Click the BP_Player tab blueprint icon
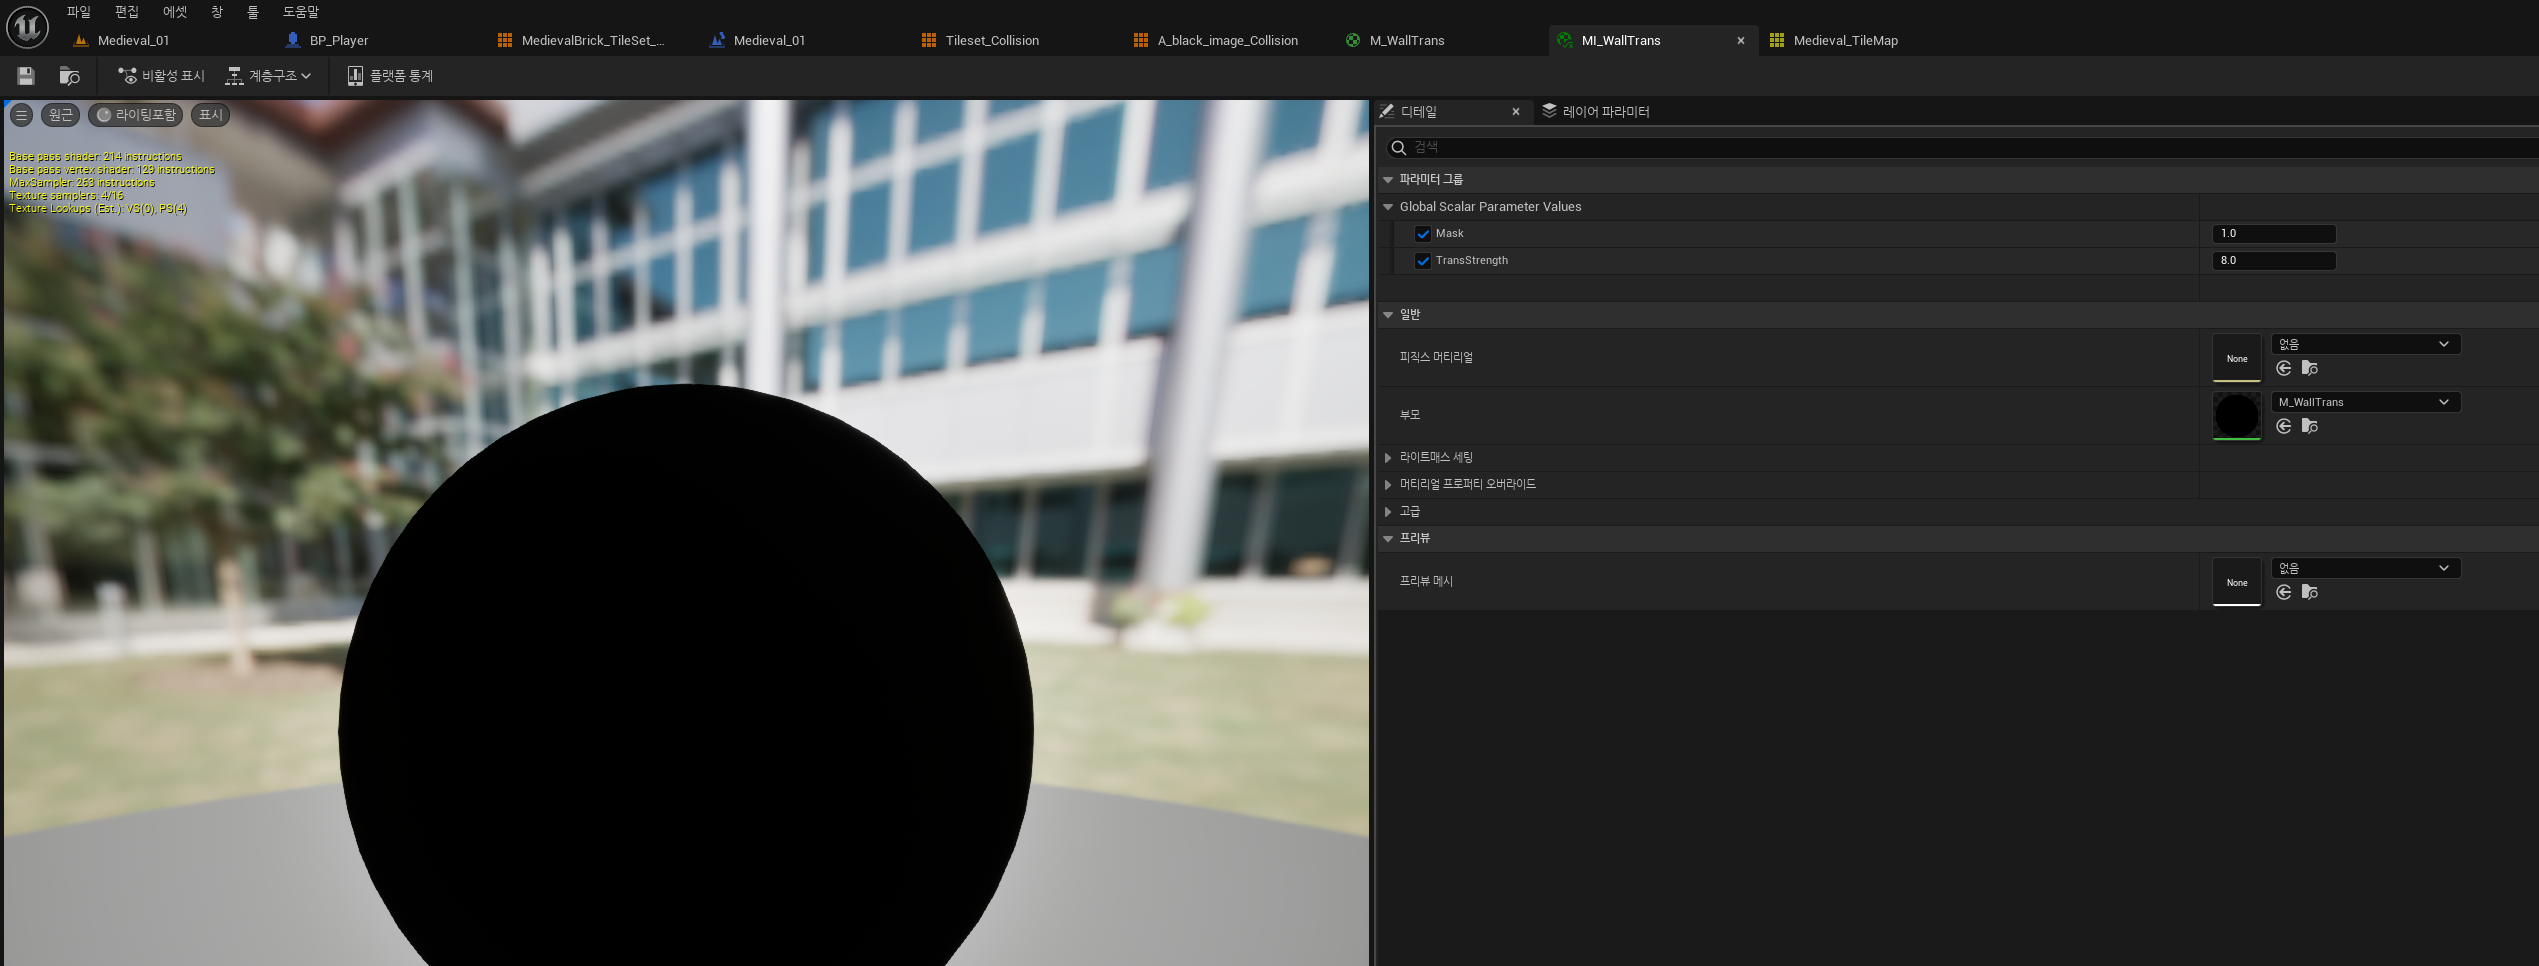This screenshot has width=2539, height=966. pyautogui.click(x=293, y=40)
